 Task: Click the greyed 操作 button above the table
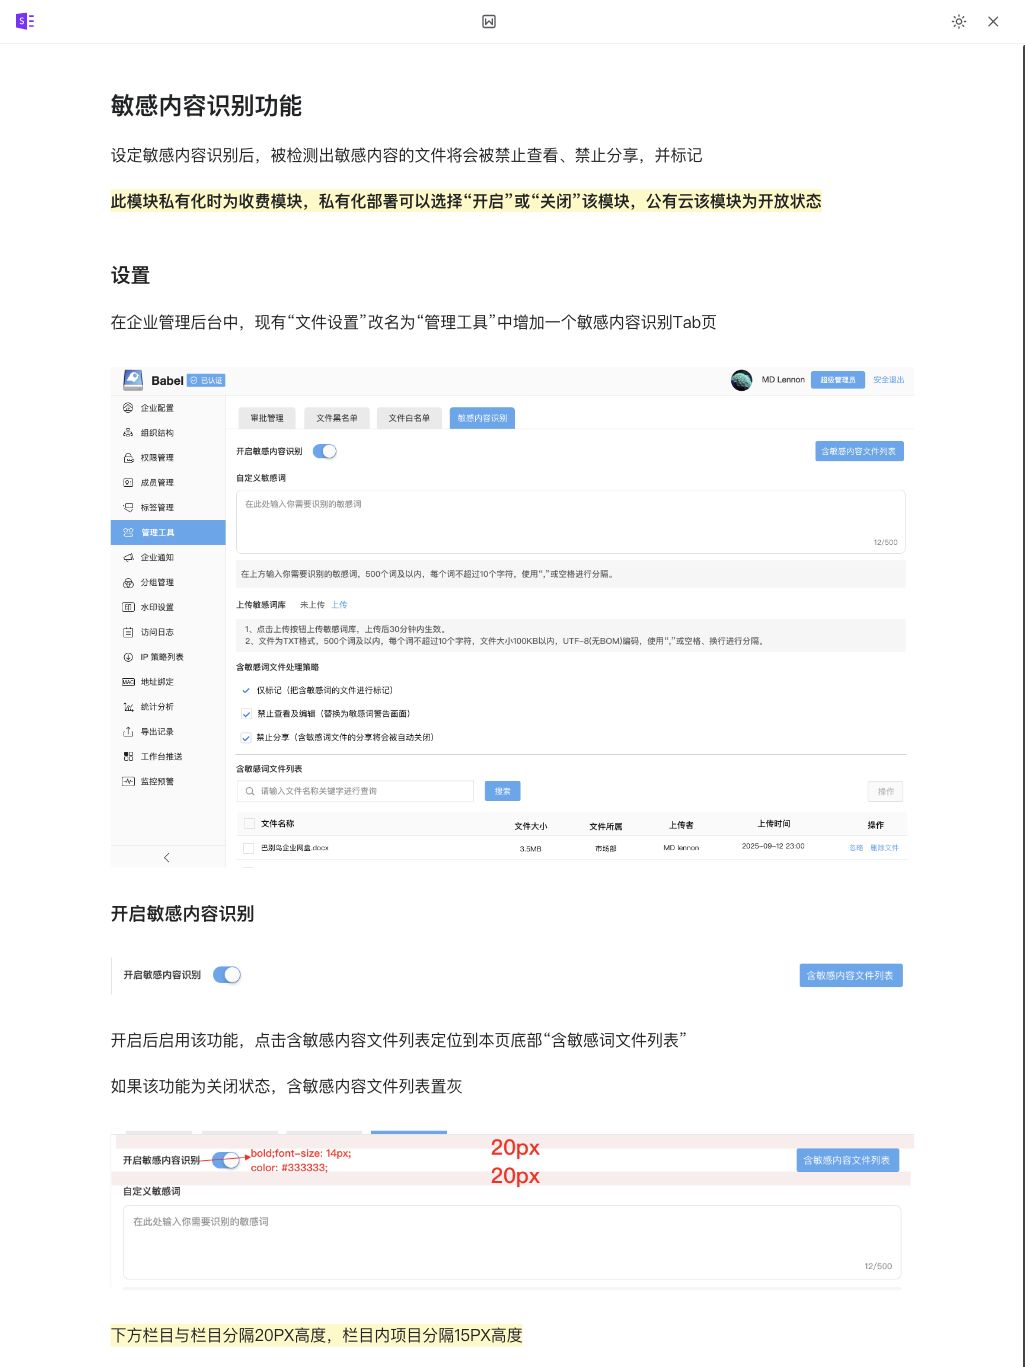click(x=886, y=791)
